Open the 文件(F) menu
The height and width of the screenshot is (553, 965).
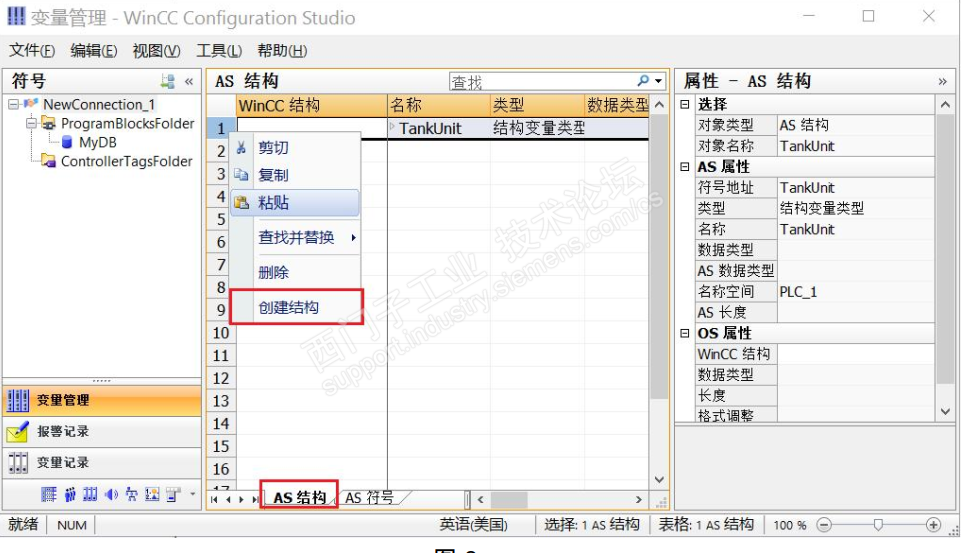(32, 50)
